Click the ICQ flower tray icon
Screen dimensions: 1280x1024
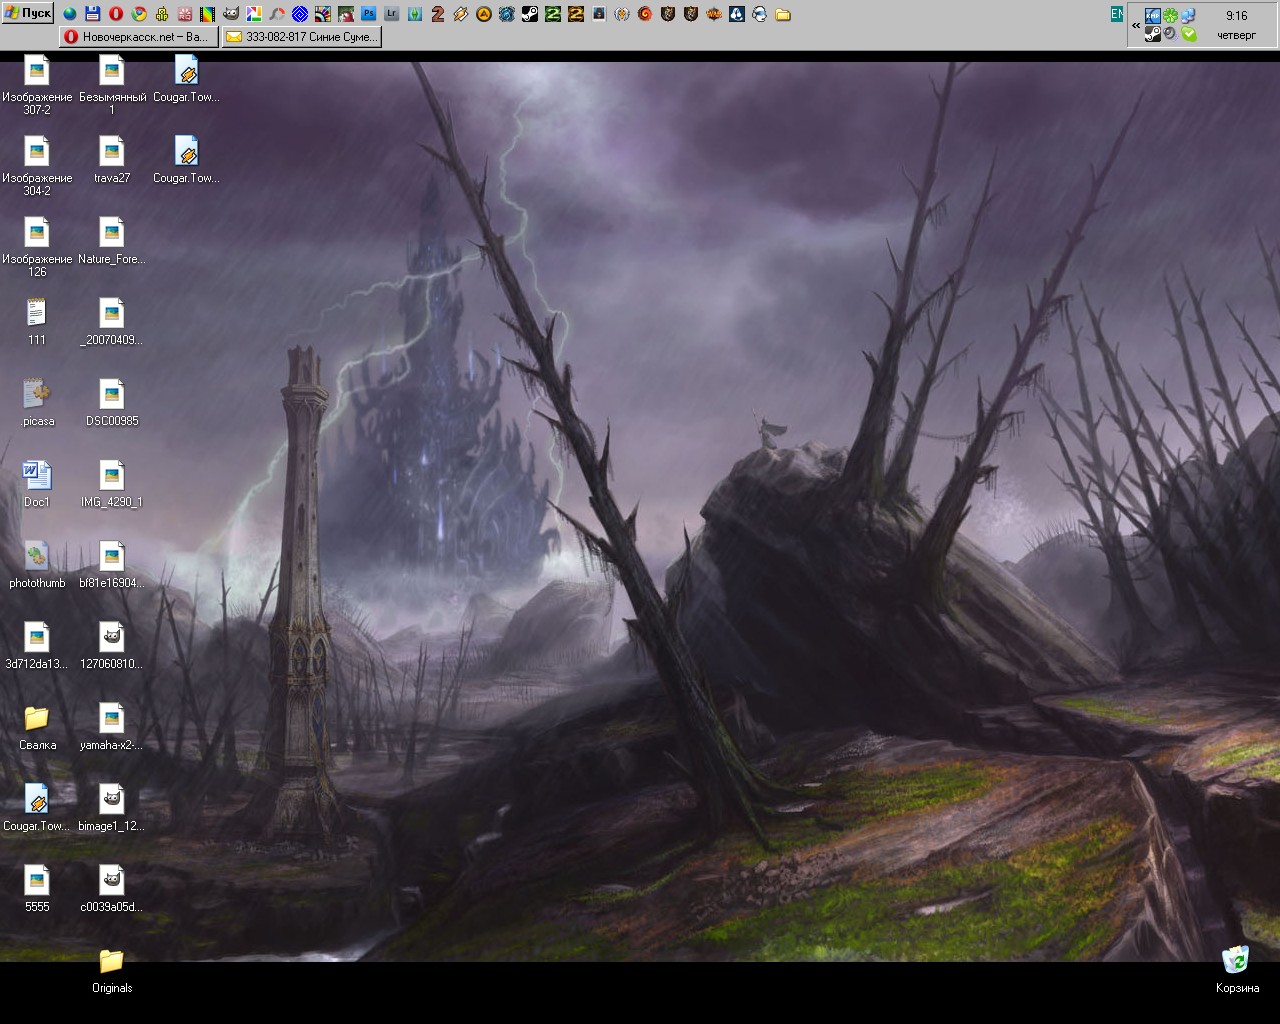(x=1170, y=15)
